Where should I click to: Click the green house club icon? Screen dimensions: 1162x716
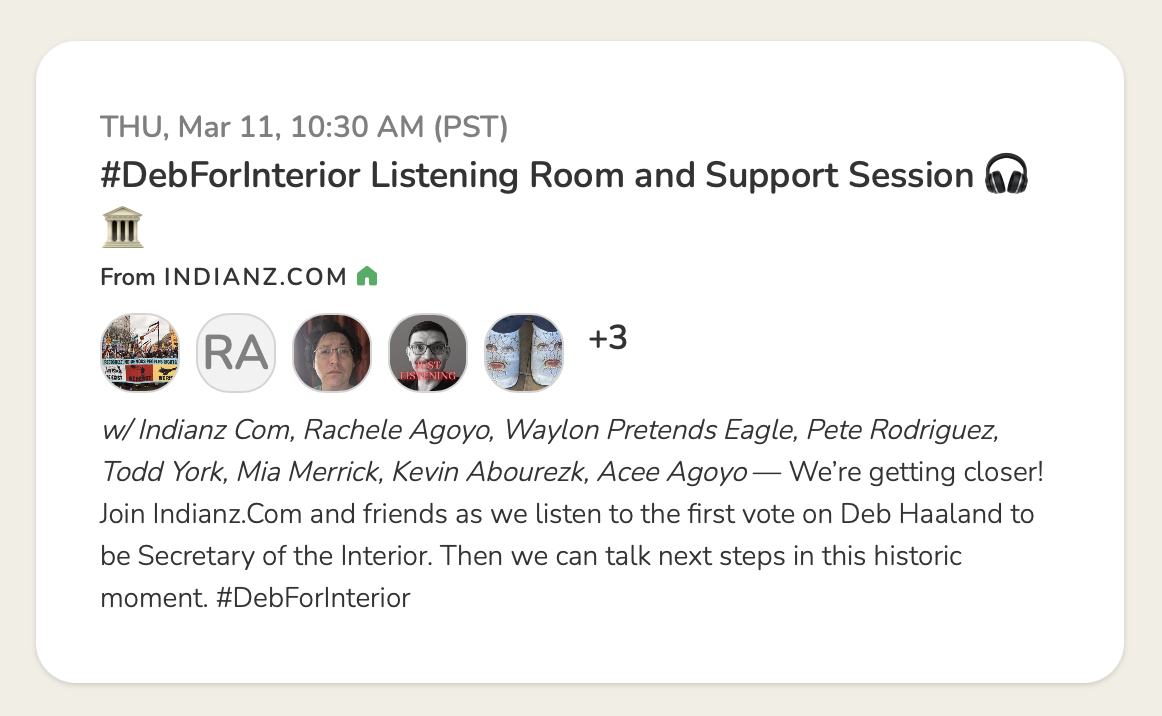(367, 276)
